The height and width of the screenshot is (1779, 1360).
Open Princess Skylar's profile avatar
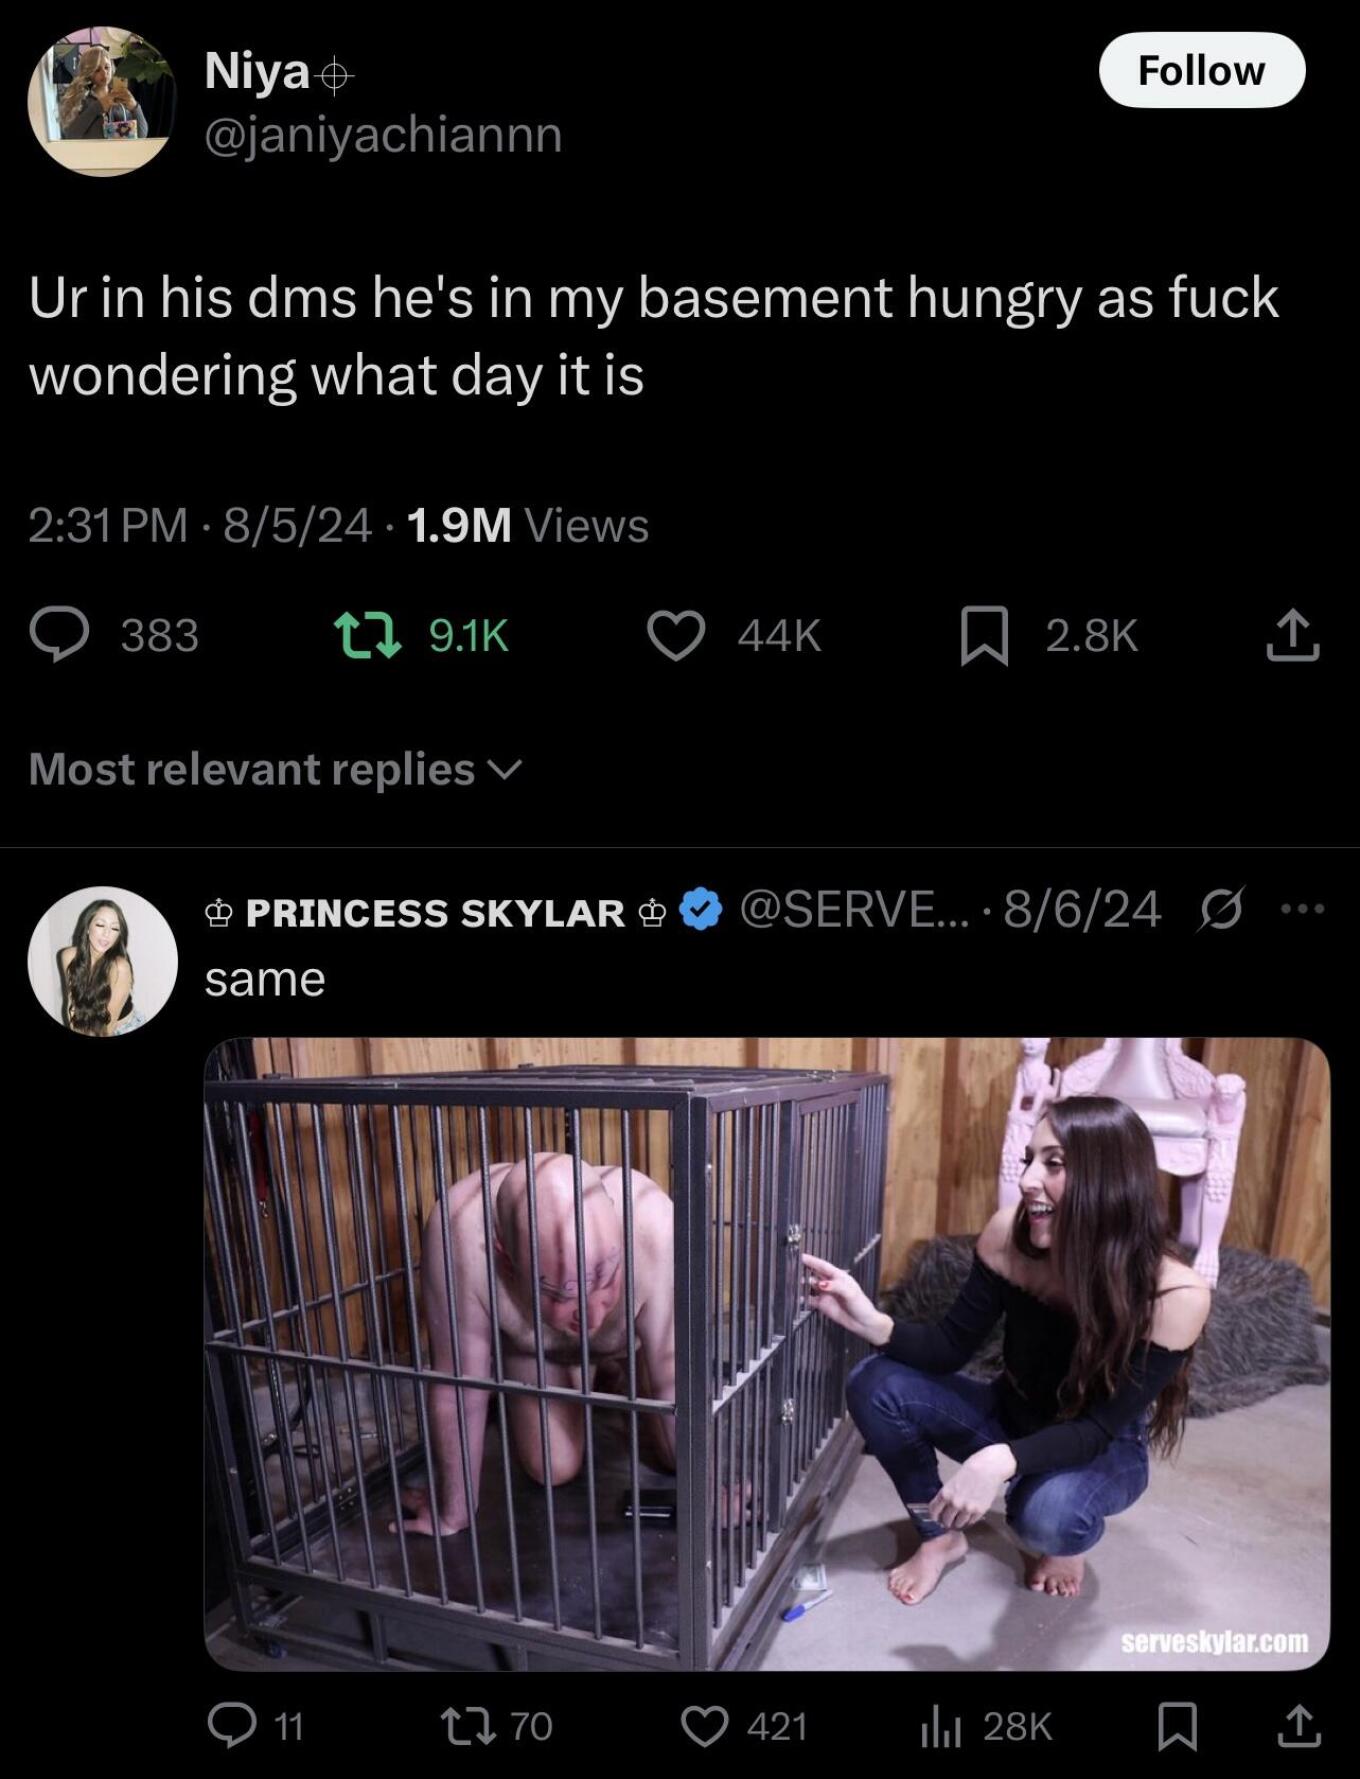click(102, 961)
